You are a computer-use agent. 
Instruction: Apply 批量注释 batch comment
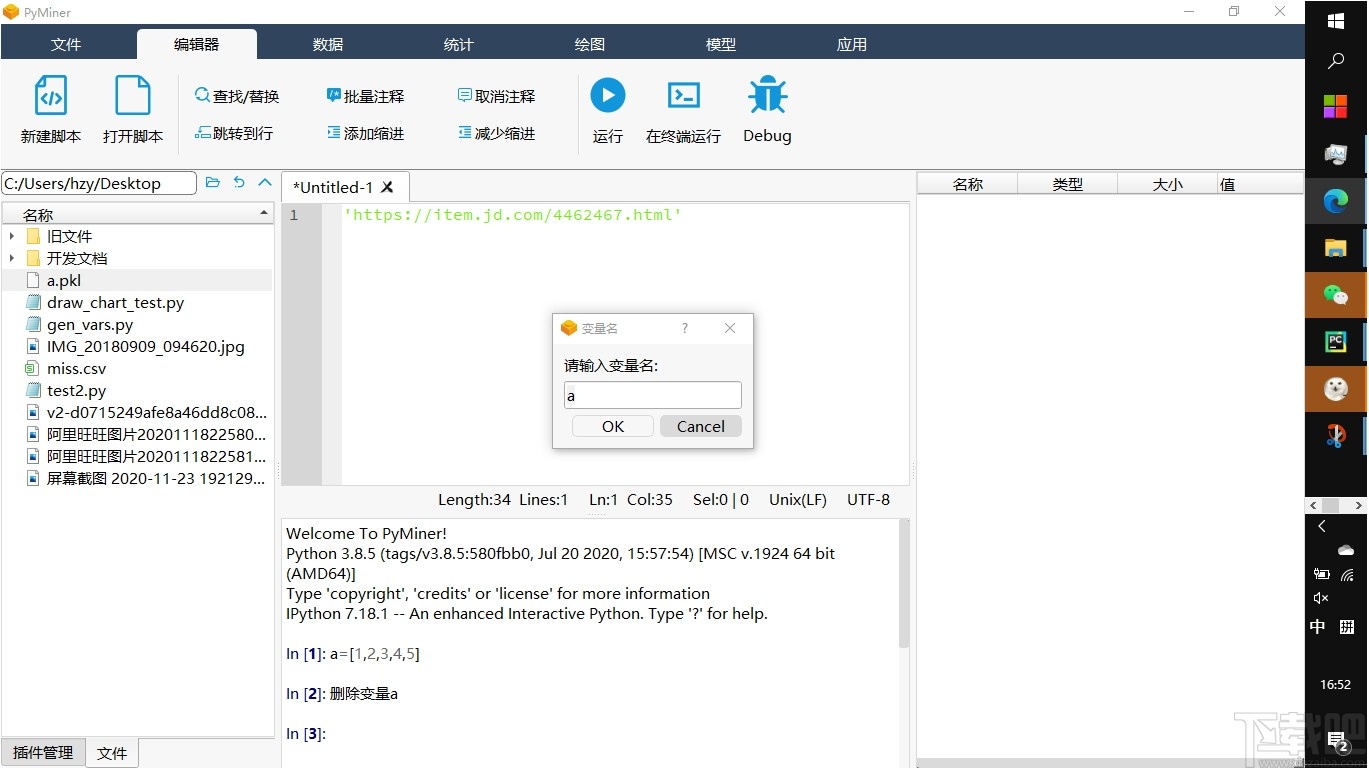(x=366, y=95)
